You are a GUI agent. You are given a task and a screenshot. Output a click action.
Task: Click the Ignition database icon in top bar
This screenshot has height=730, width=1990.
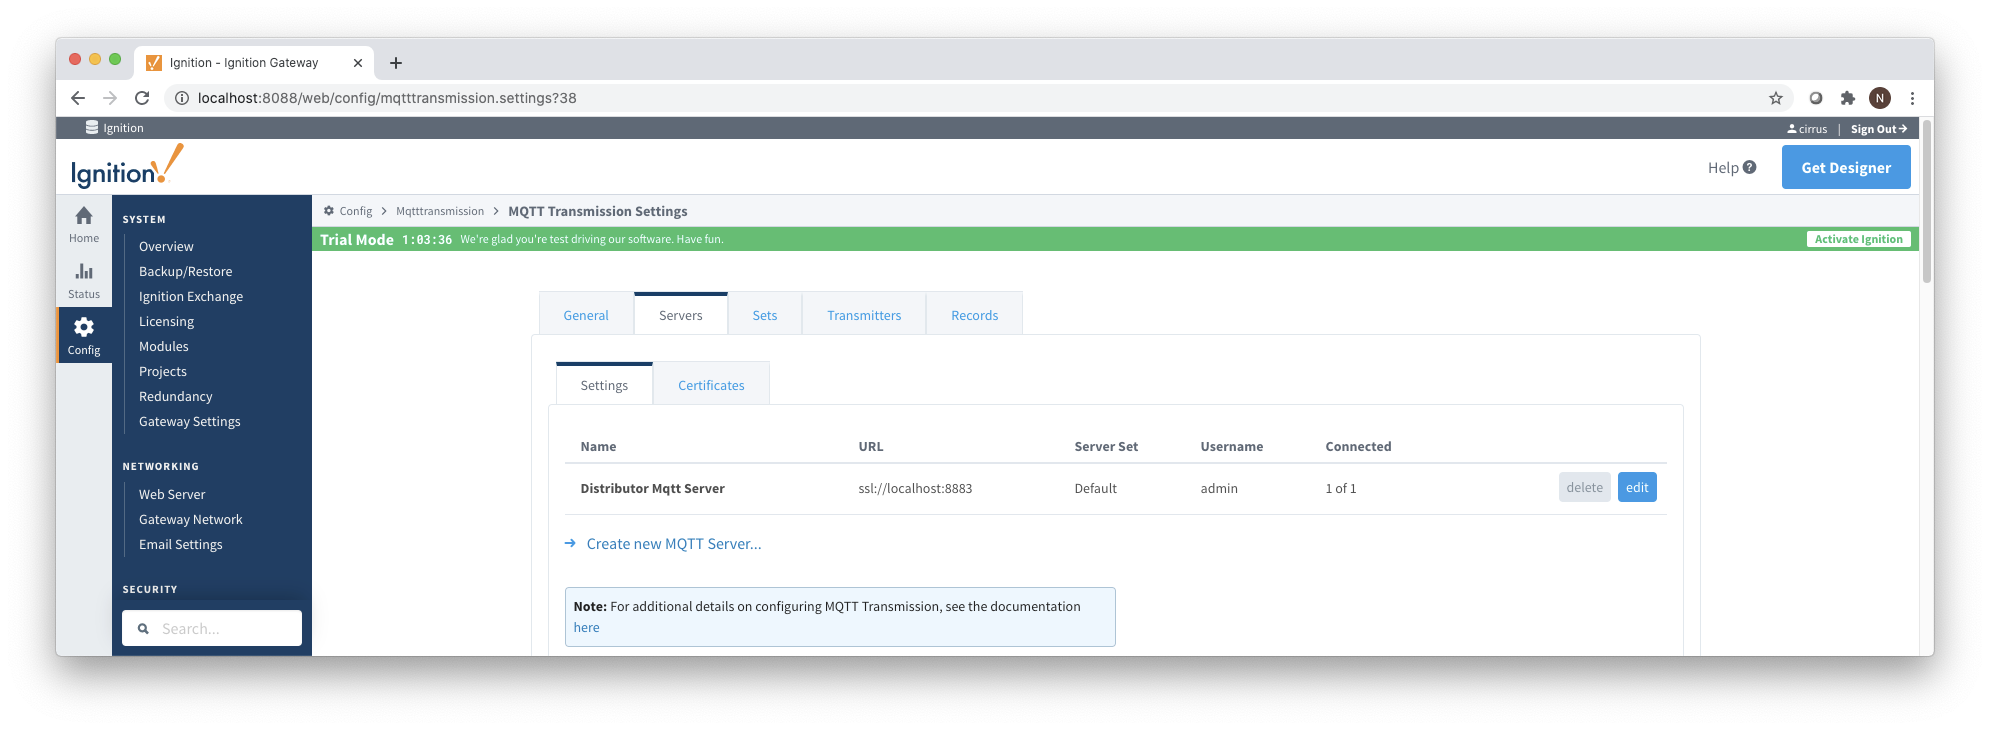point(92,128)
